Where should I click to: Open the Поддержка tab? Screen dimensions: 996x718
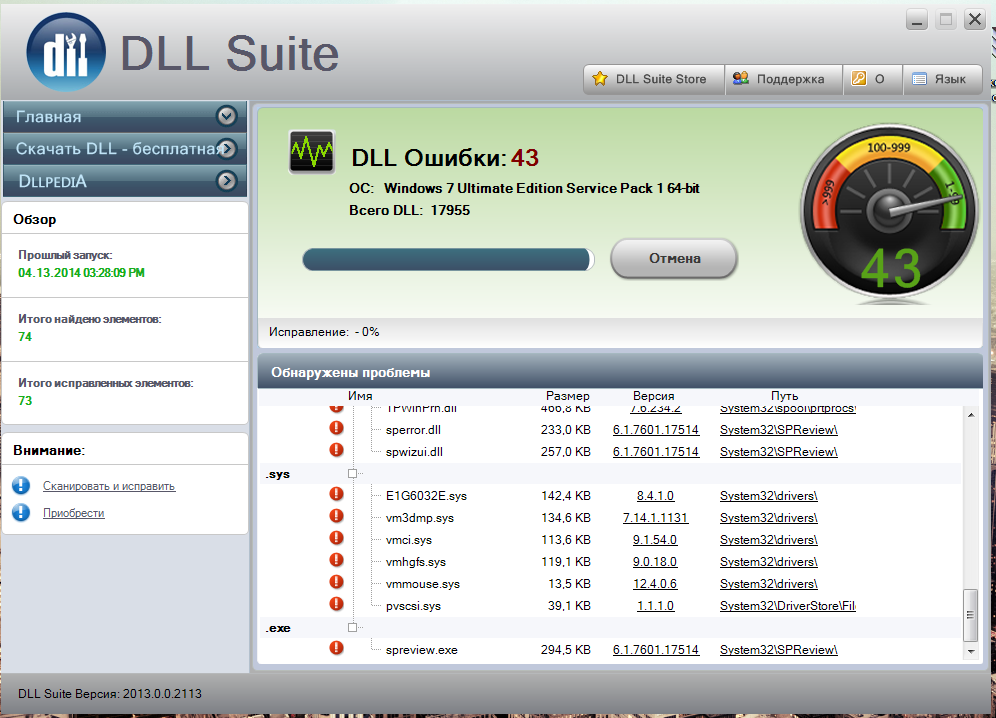click(784, 79)
